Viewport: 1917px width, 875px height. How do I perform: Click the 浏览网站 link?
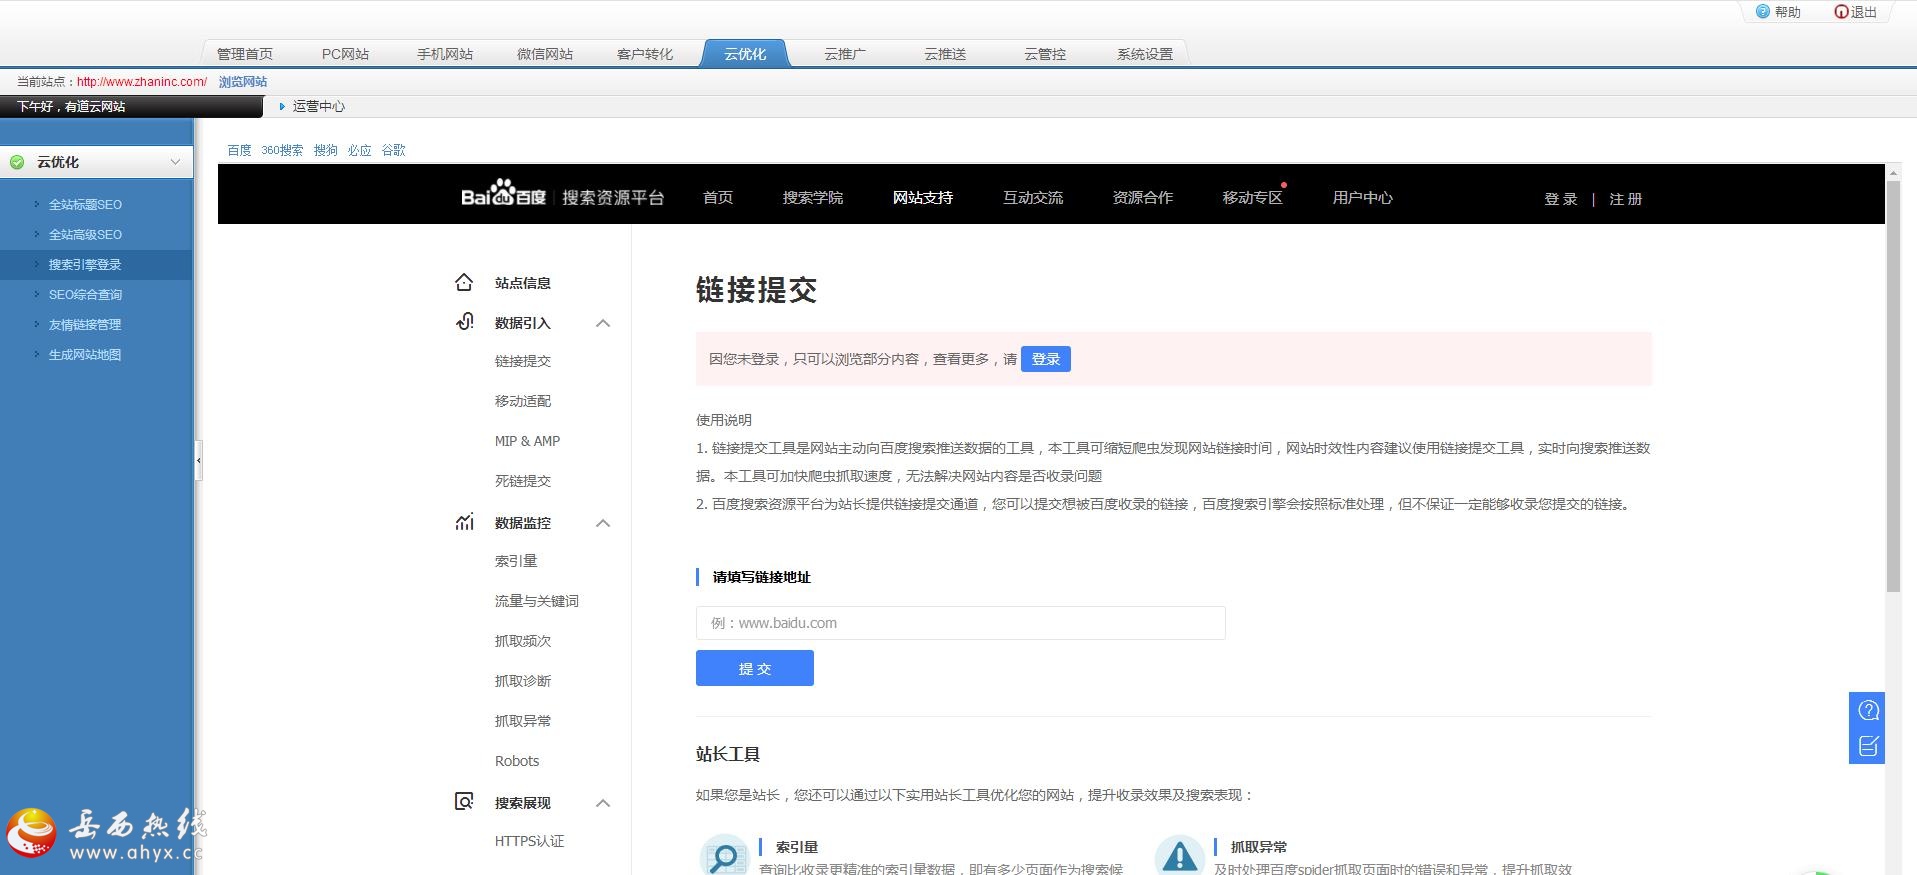coord(243,82)
